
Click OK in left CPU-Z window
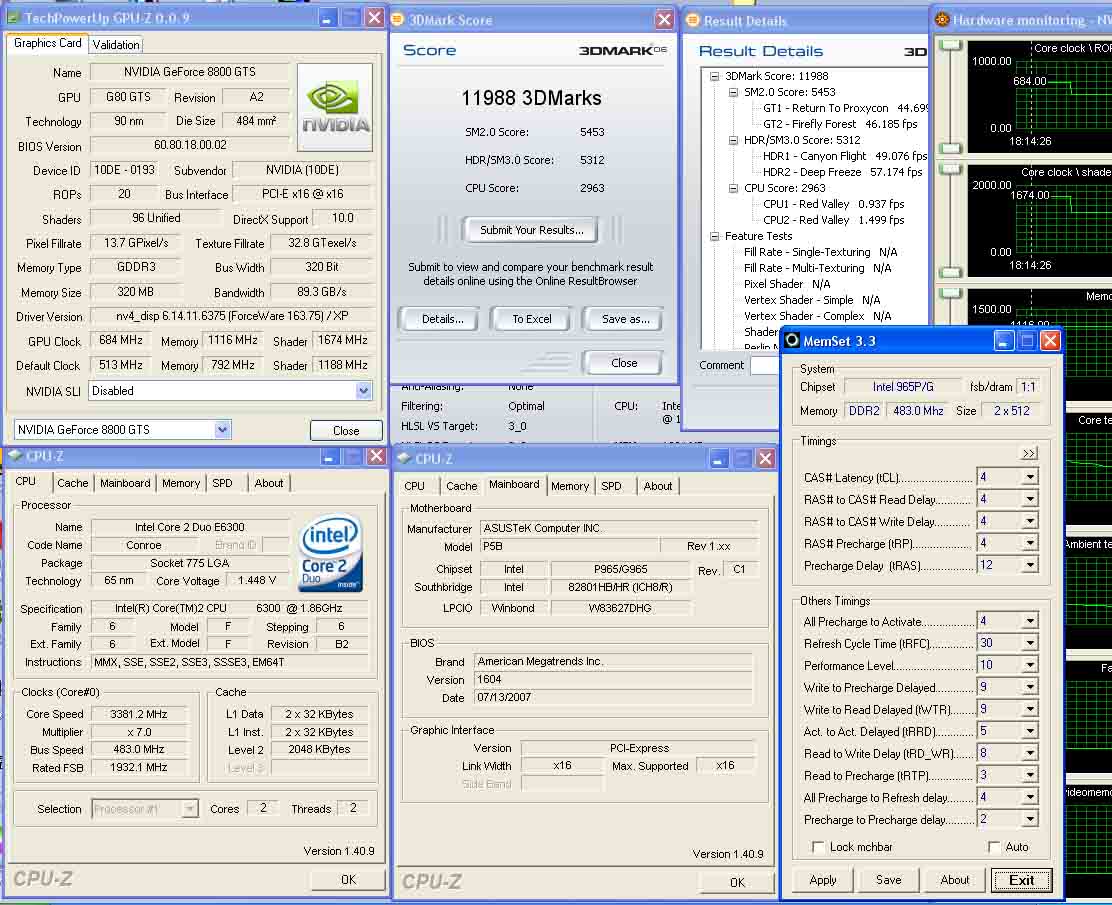pos(348,879)
